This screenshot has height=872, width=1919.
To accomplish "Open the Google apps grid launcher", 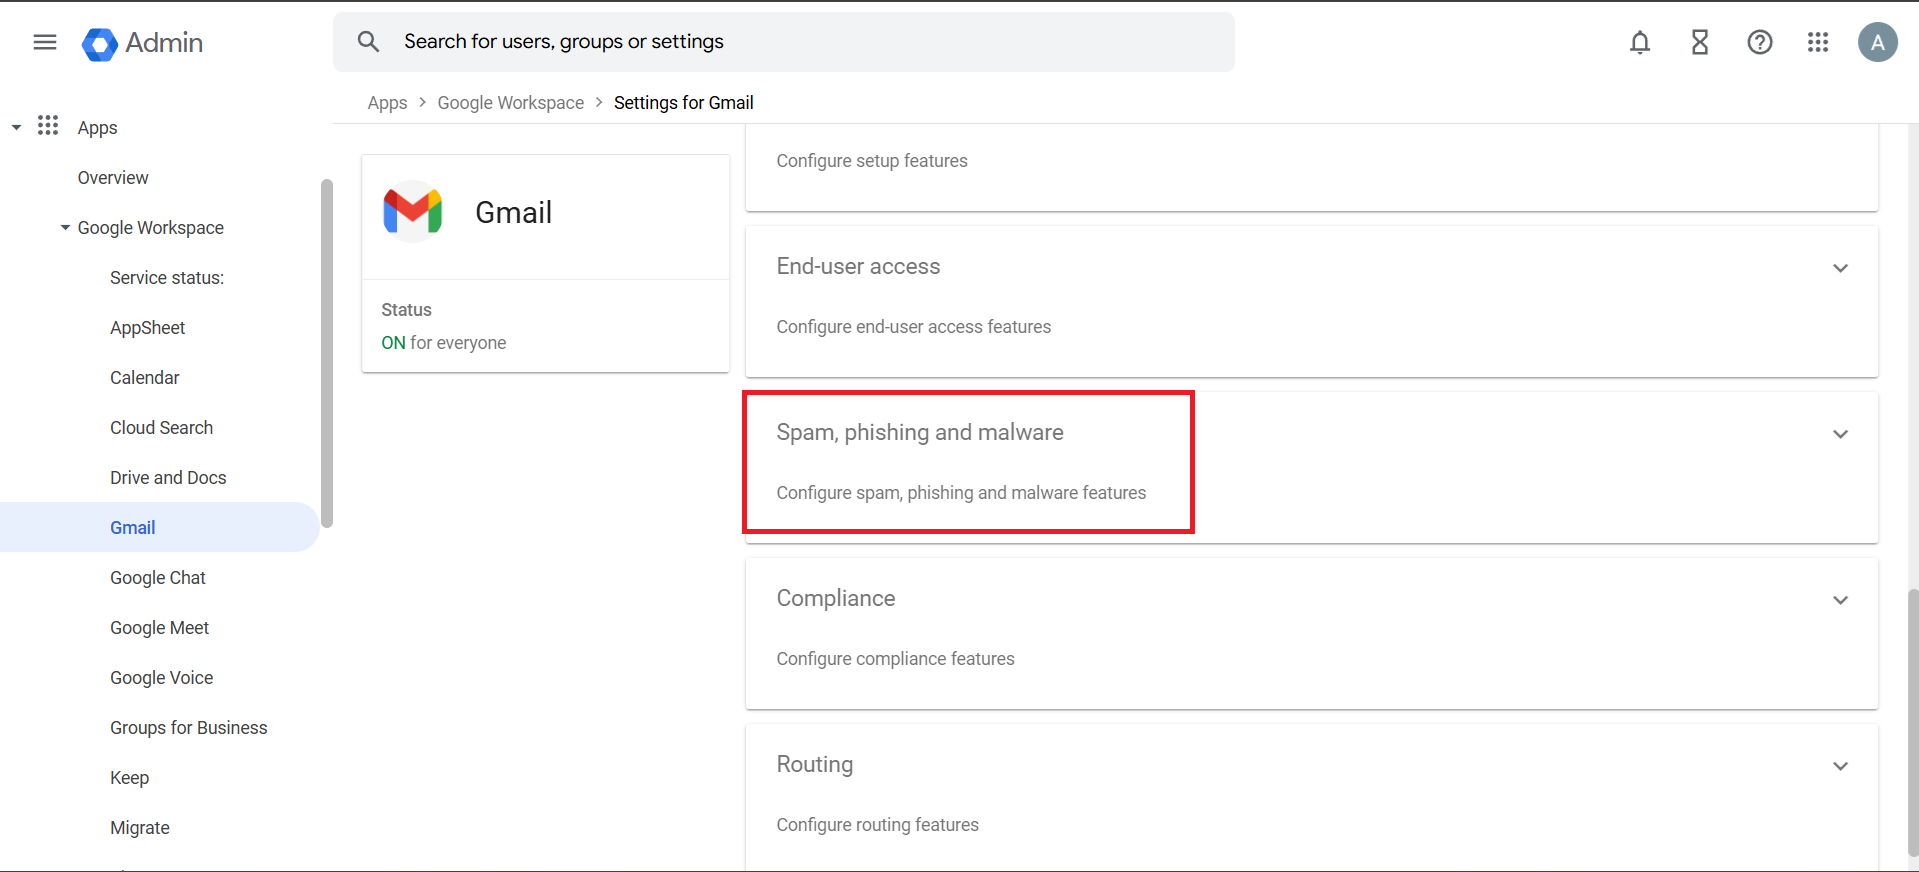I will click(x=1818, y=42).
